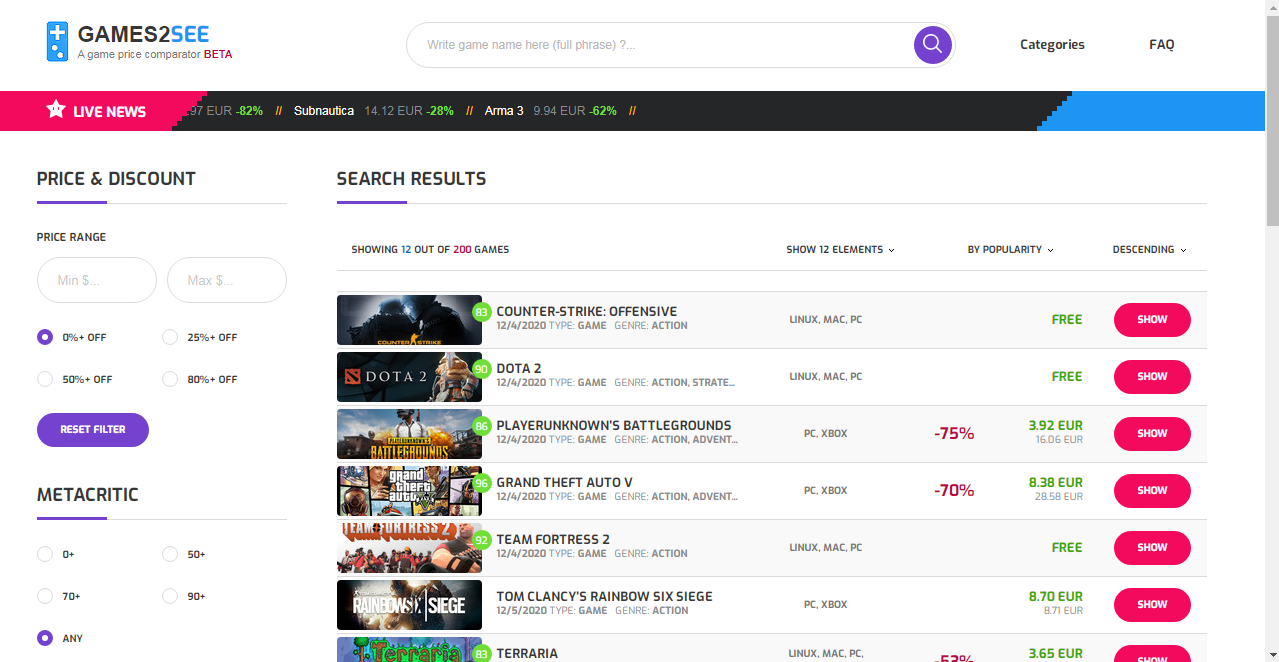The image size is (1279, 662).
Task: Click the -75% discount on PUBG row
Action: coord(954,433)
